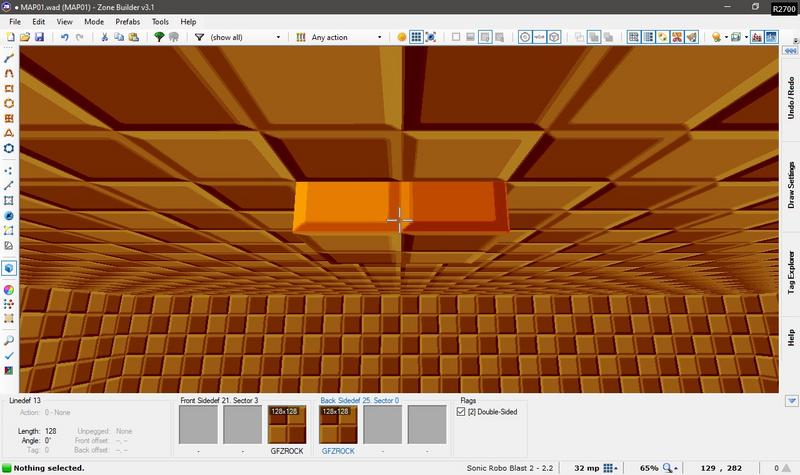Select the Visual Mode cube icon in sidebar
The height and width of the screenshot is (475, 800).
tap(9, 269)
